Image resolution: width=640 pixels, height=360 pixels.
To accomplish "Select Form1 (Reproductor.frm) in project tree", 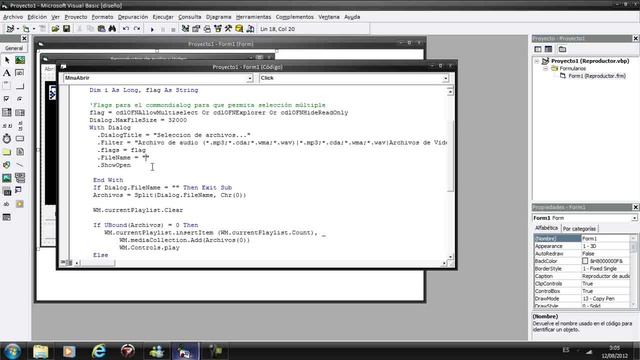I will pyautogui.click(x=597, y=76).
